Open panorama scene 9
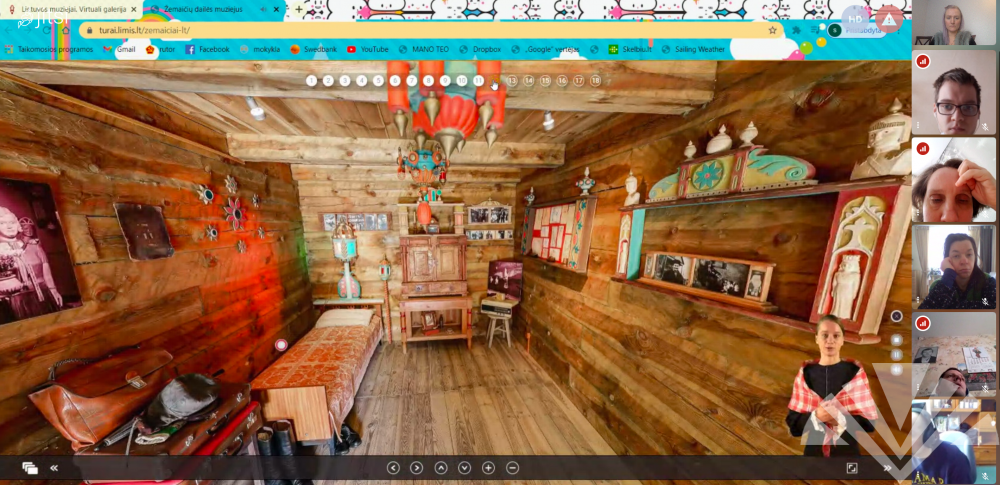1000x485 pixels. point(445,80)
